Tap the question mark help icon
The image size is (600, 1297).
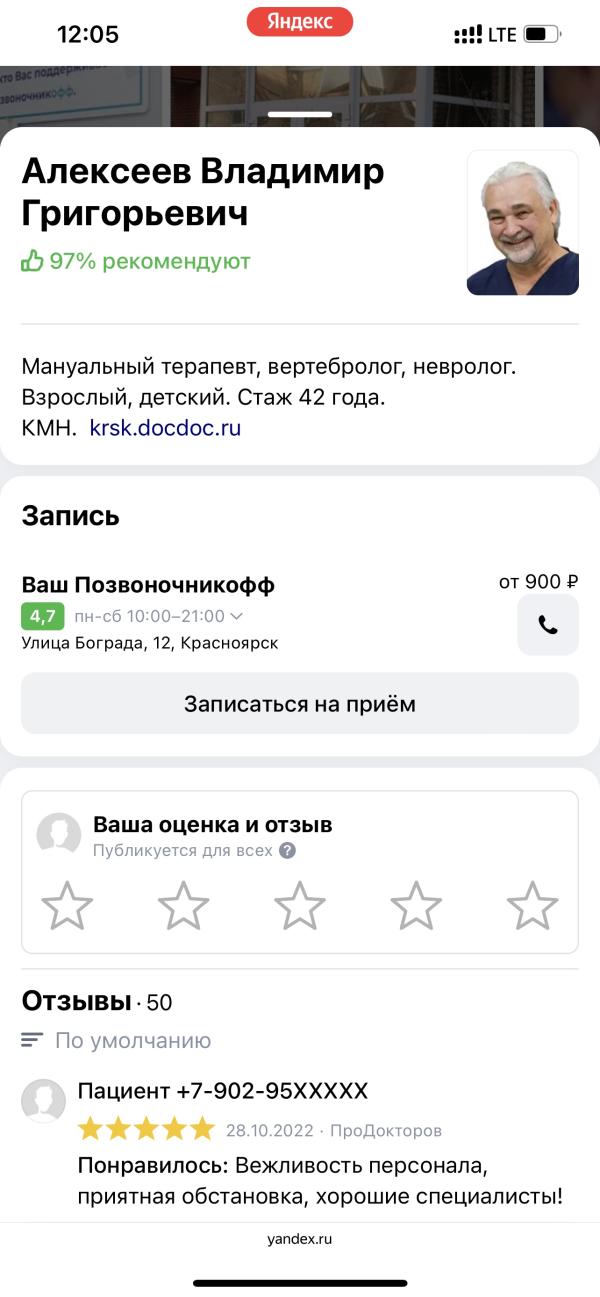287,851
